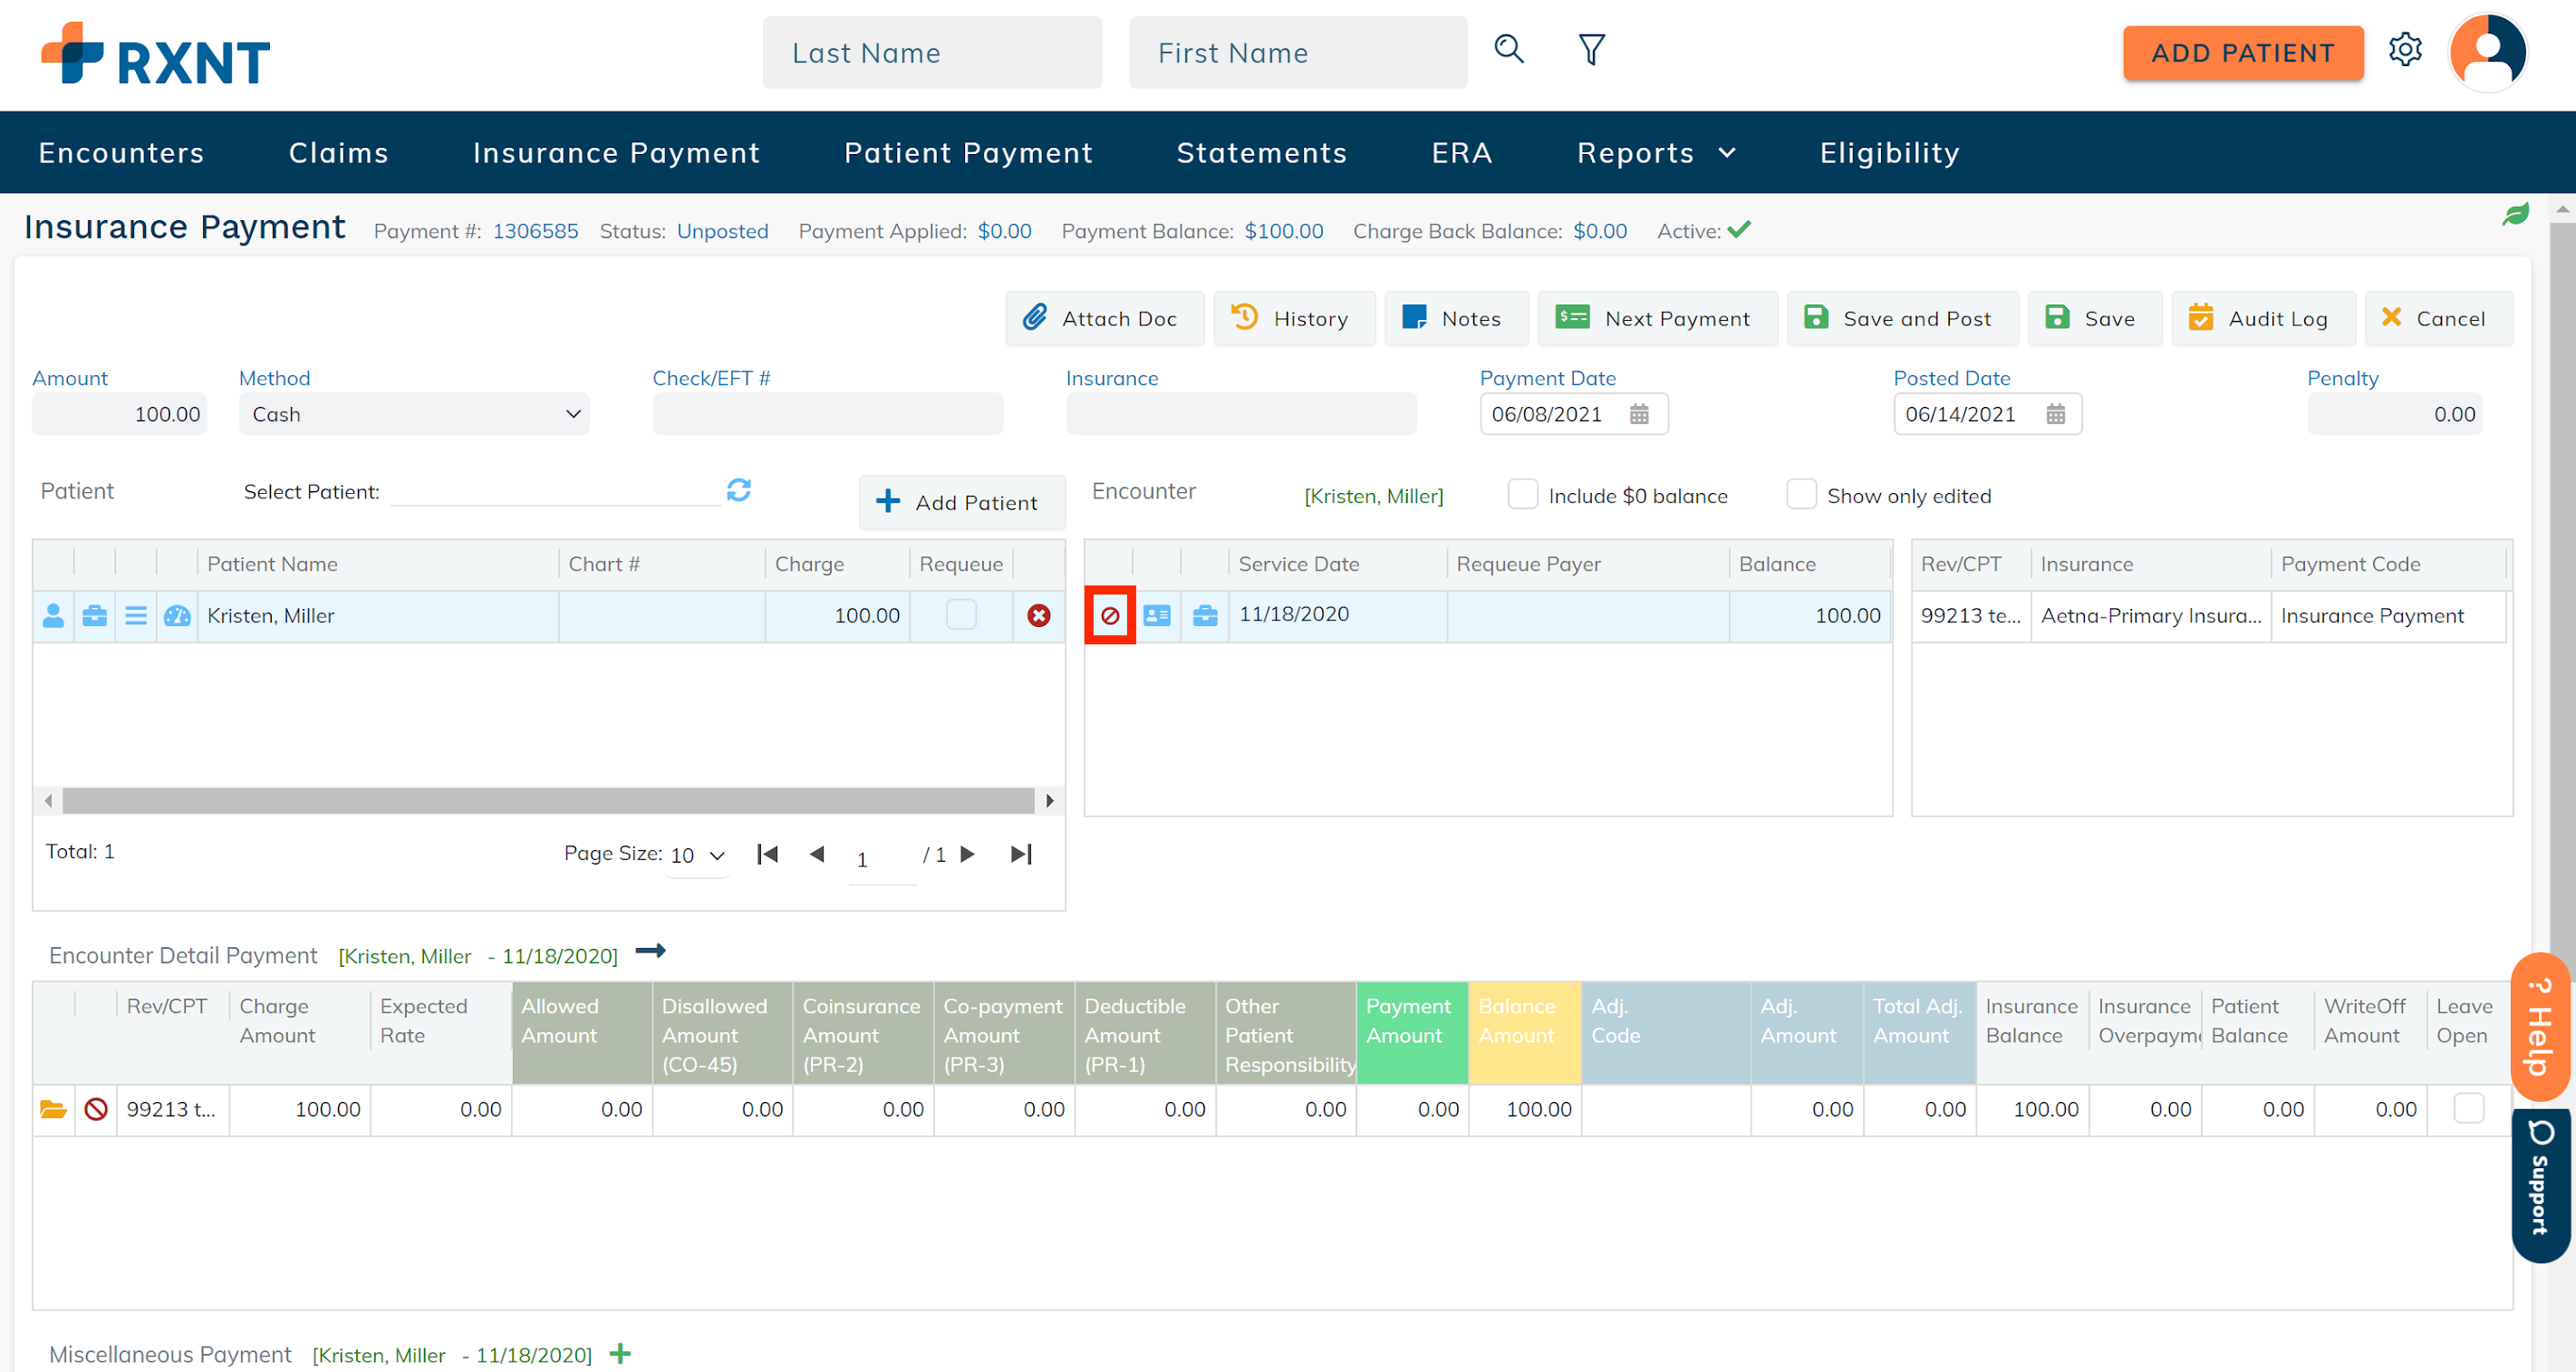Open the Method dropdown showing Cash
This screenshot has width=2576, height=1372.
coord(414,414)
